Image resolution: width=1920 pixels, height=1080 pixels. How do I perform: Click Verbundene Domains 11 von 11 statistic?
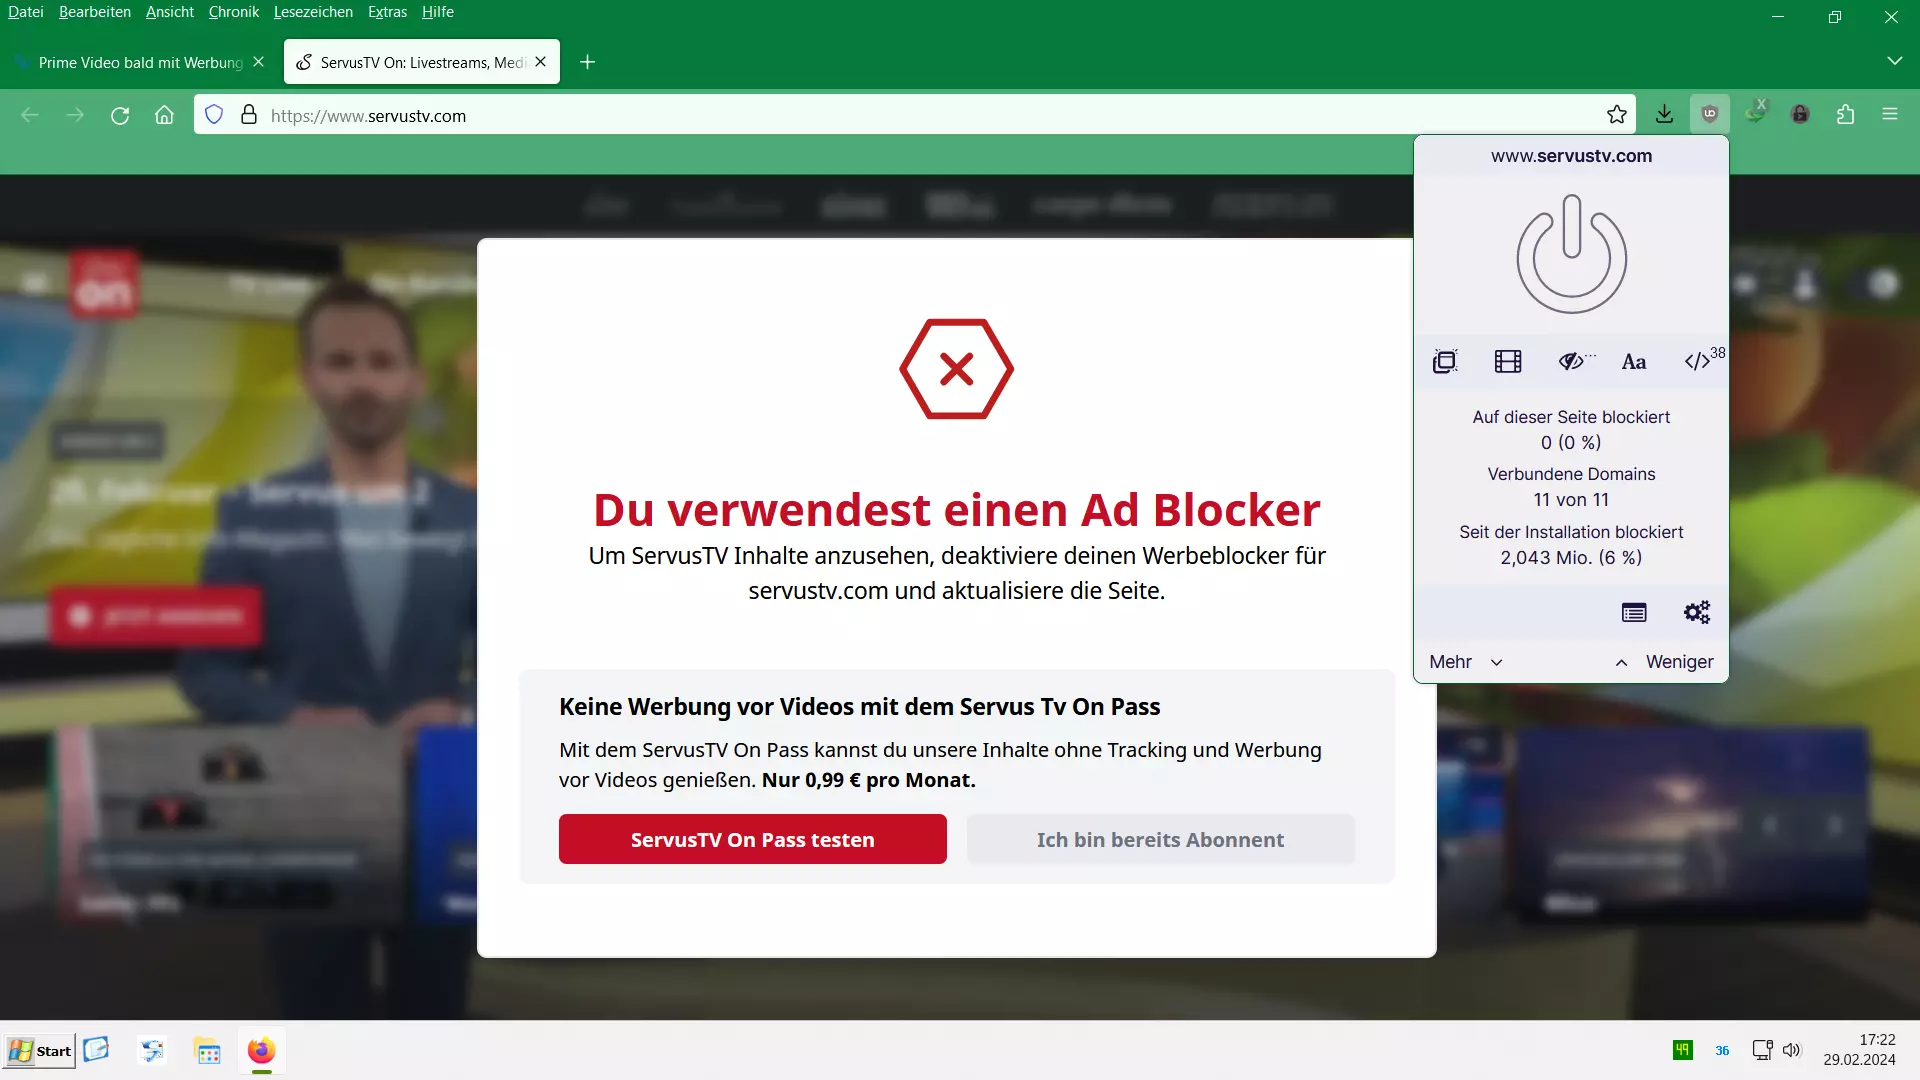1571,487
